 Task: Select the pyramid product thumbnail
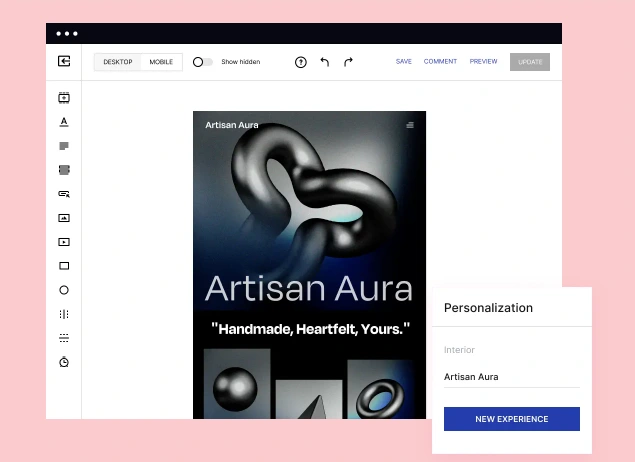coord(309,399)
